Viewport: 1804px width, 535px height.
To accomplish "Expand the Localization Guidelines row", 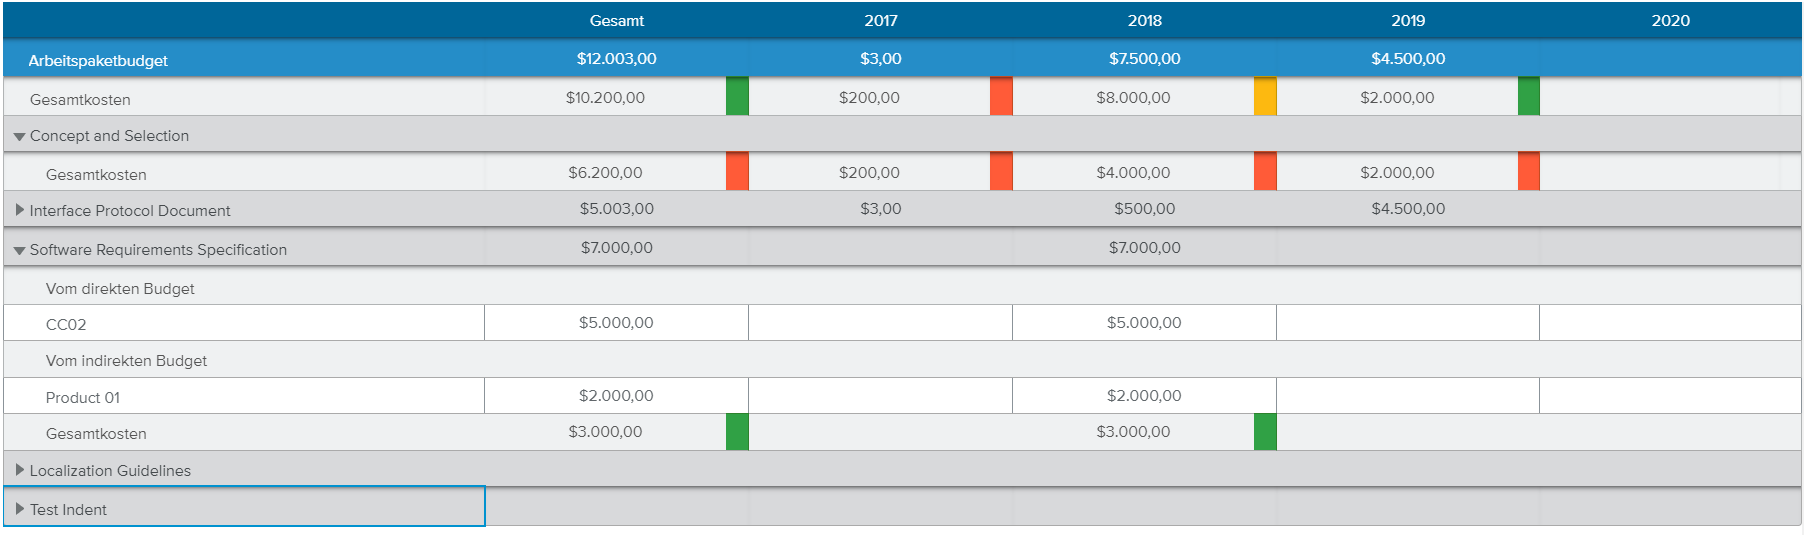I will coord(19,470).
